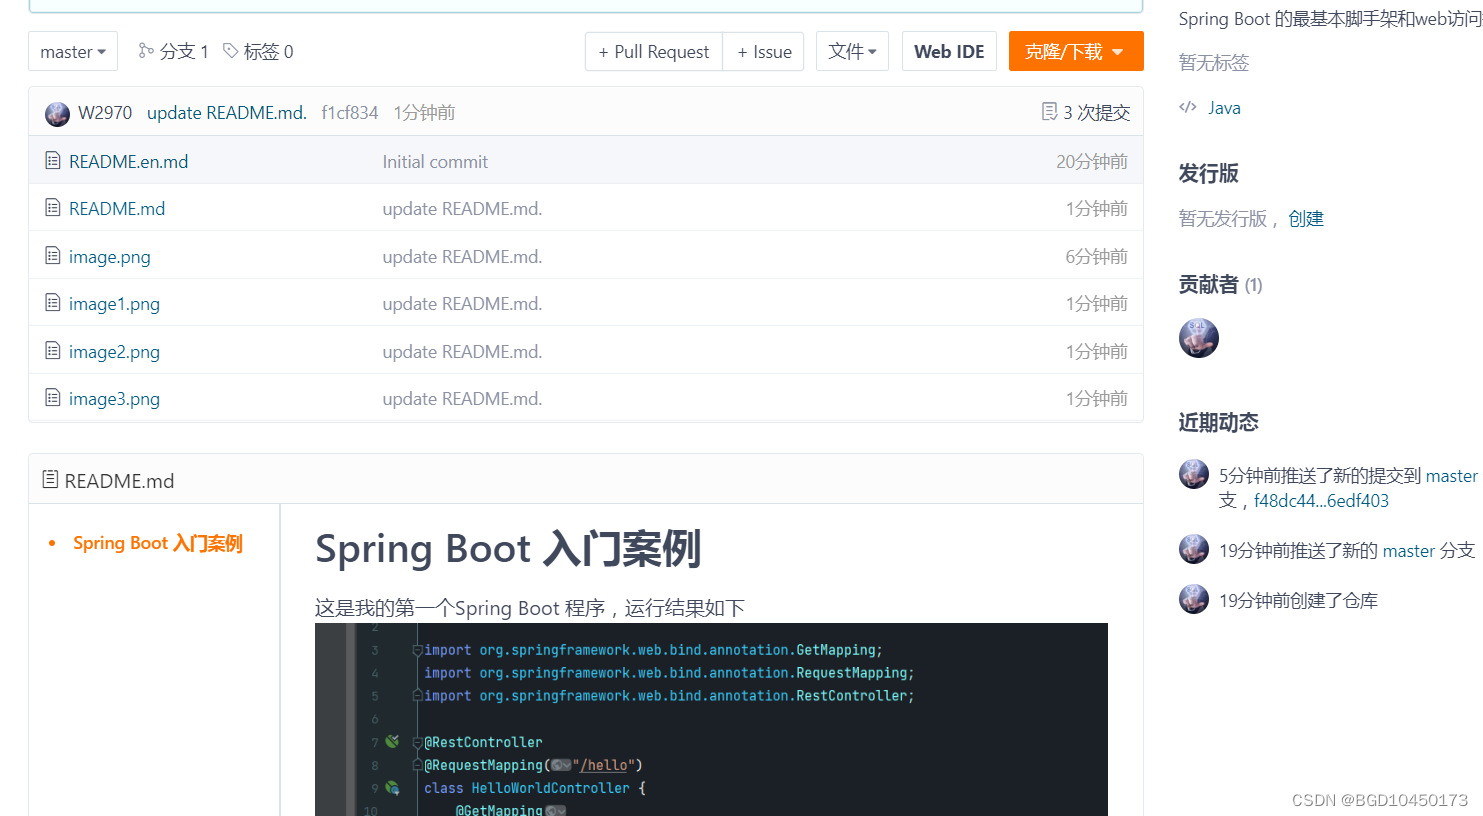Open the image2.png file
This screenshot has width=1483, height=816.
coord(114,352)
